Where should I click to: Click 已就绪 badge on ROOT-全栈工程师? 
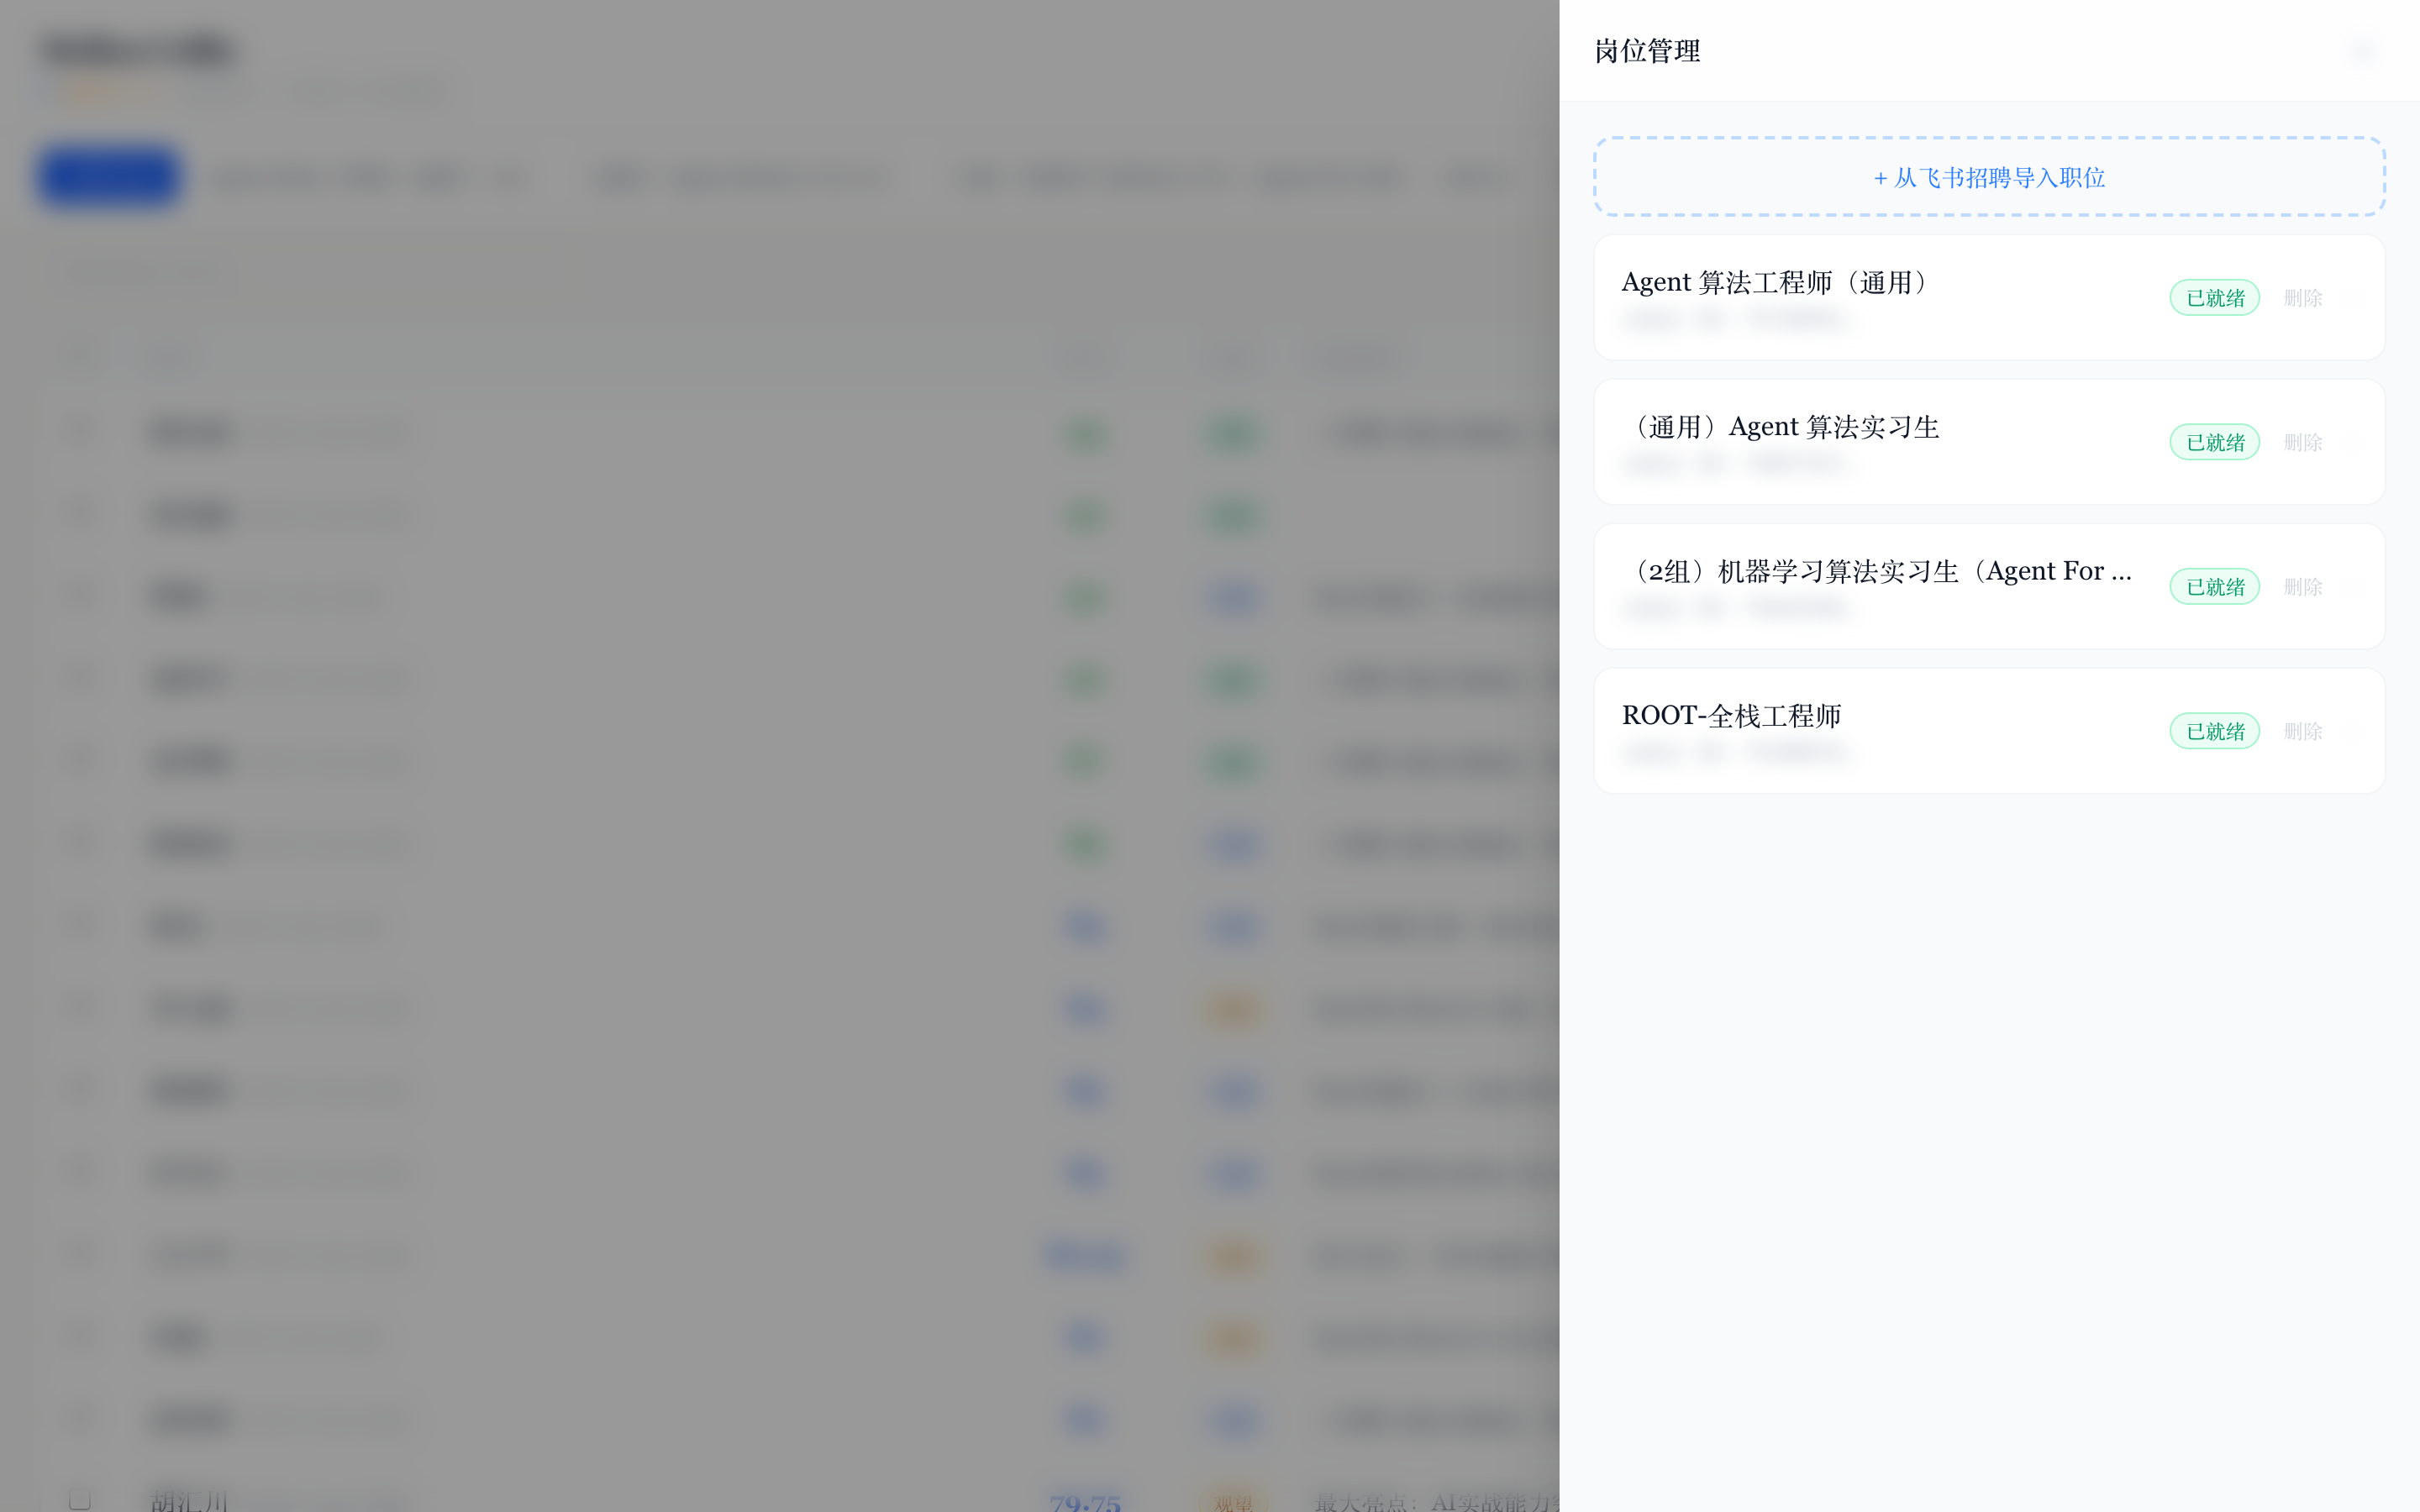(x=2214, y=731)
